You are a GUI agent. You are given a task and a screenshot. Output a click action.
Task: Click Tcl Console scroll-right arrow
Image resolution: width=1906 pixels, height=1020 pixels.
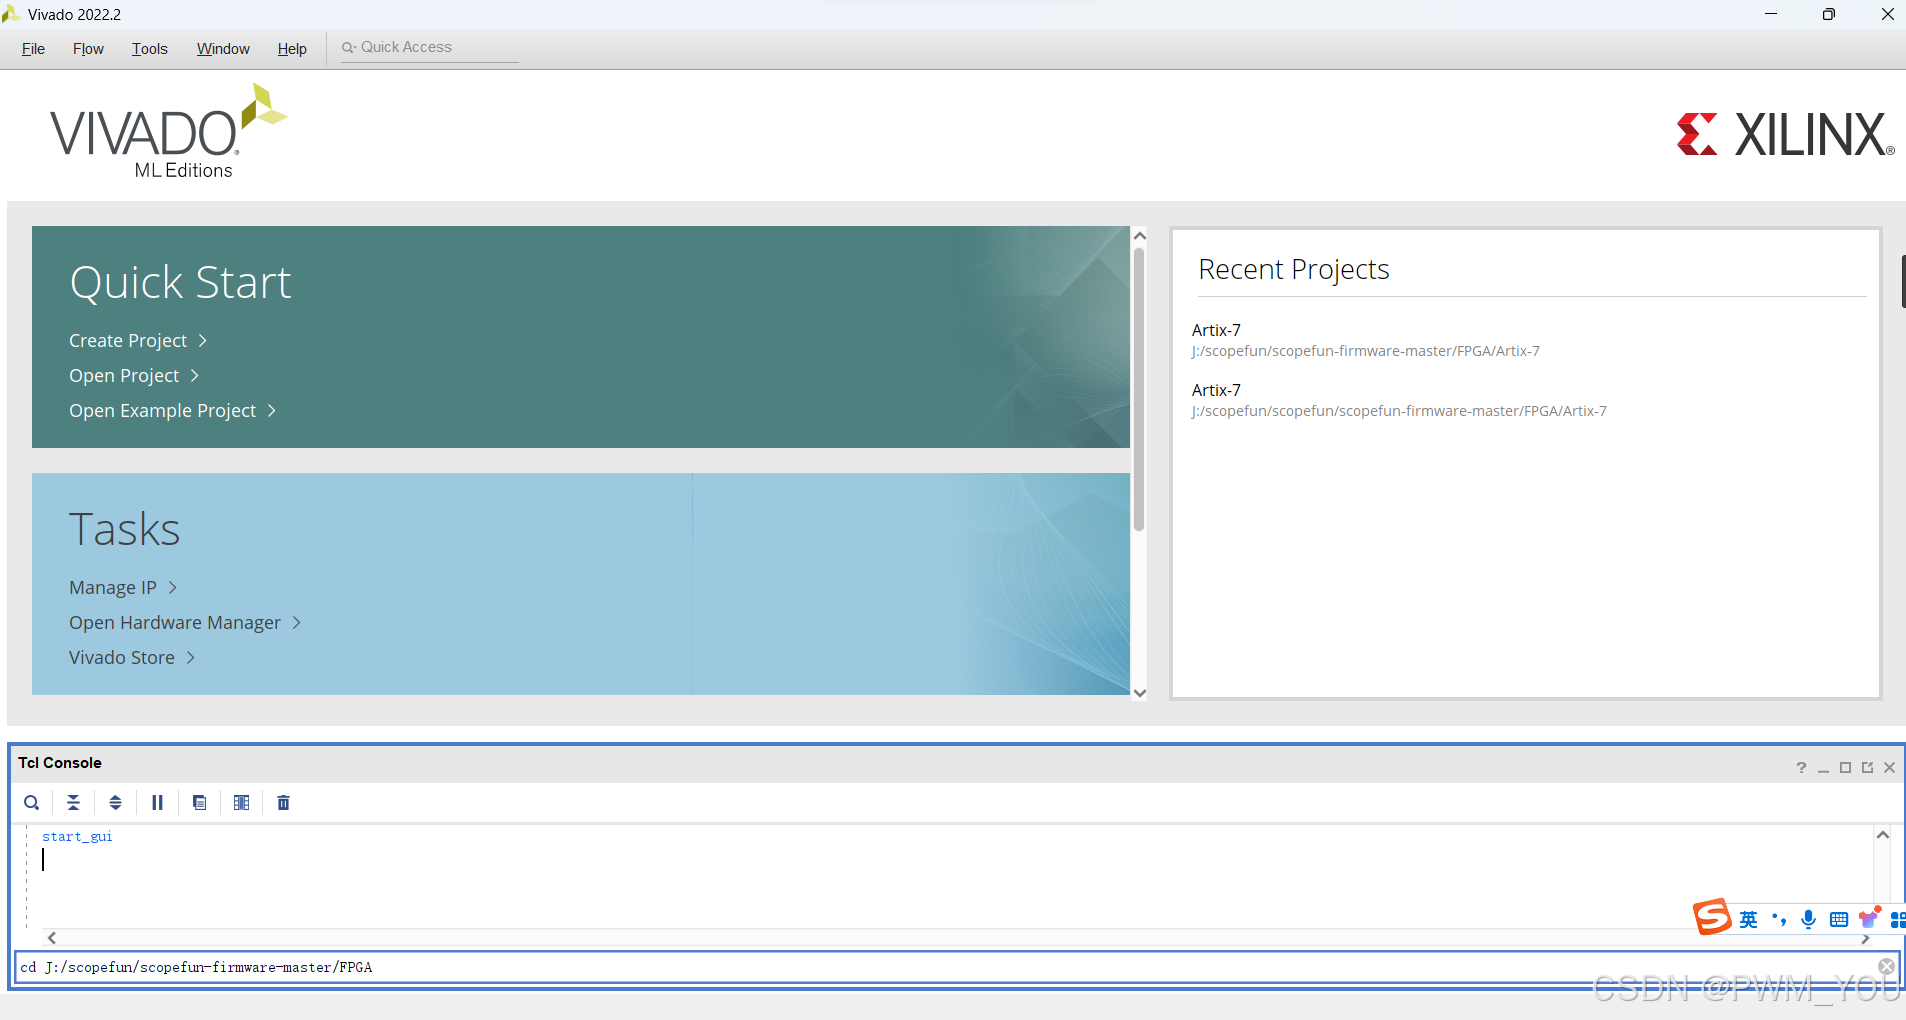click(x=1865, y=939)
